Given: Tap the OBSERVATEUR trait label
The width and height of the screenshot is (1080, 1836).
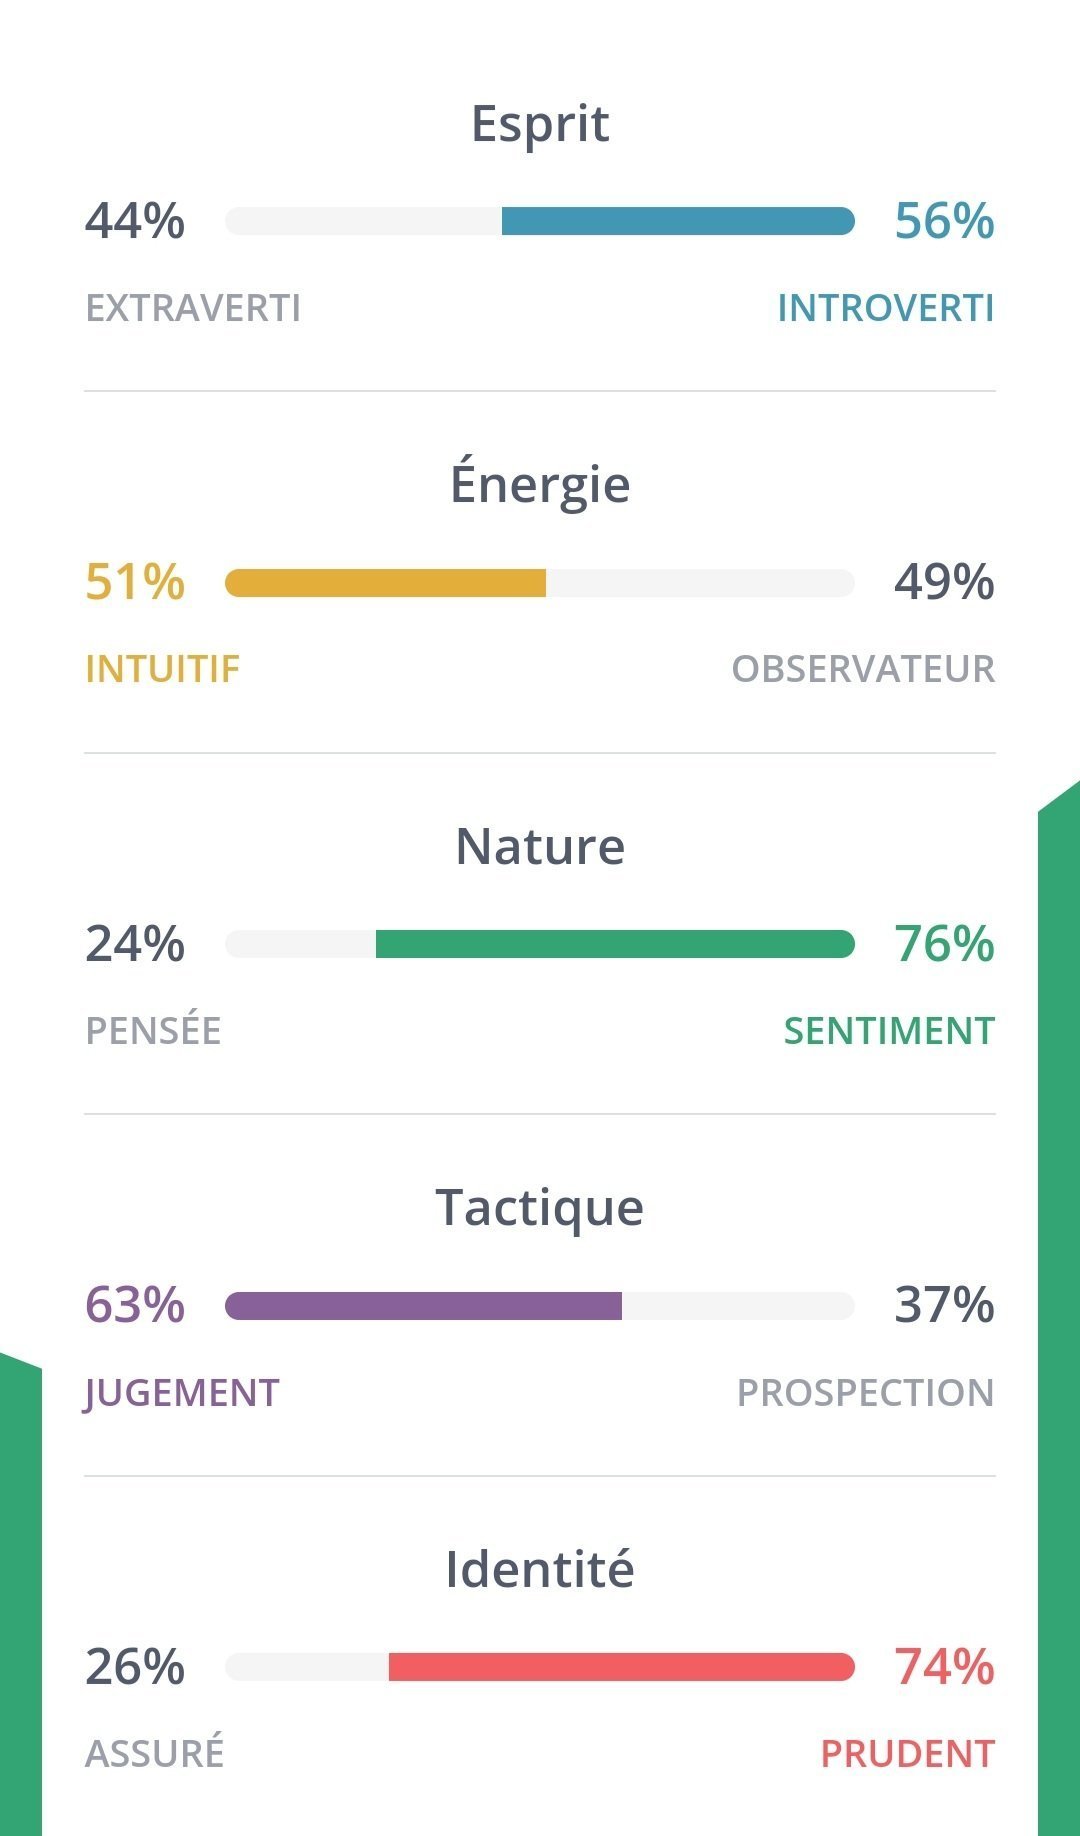Looking at the screenshot, I should [x=863, y=669].
